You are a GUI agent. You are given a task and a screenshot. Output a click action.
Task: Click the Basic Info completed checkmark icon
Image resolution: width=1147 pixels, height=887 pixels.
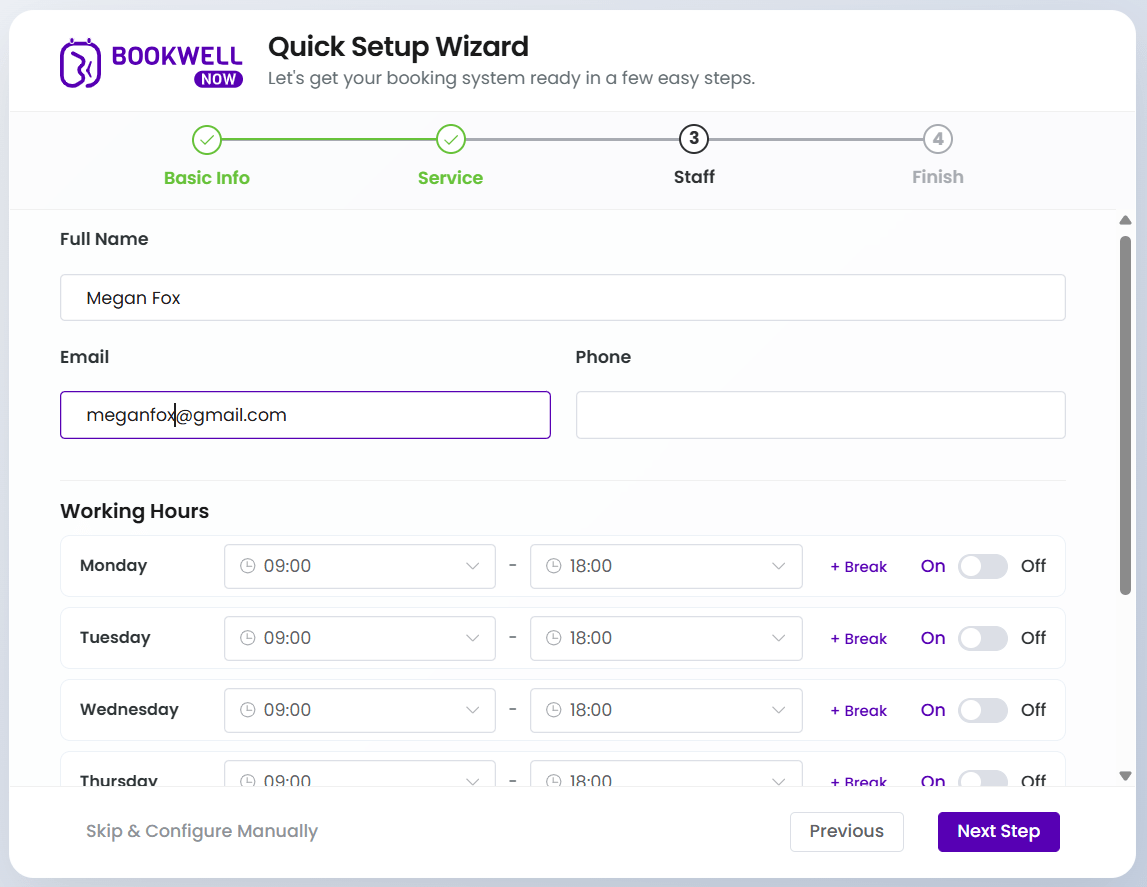click(x=207, y=139)
